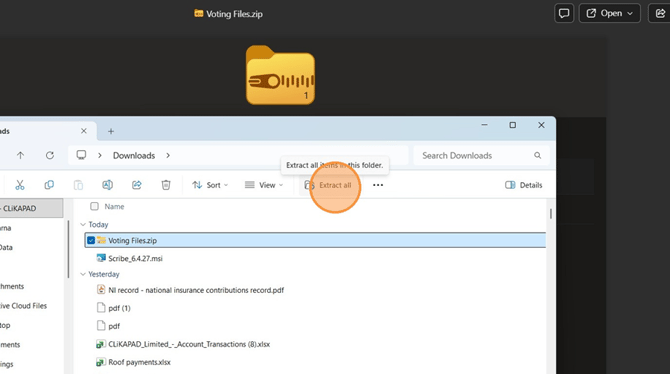The height and width of the screenshot is (374, 670).
Task: Open the Sort dropdown
Action: coord(210,185)
